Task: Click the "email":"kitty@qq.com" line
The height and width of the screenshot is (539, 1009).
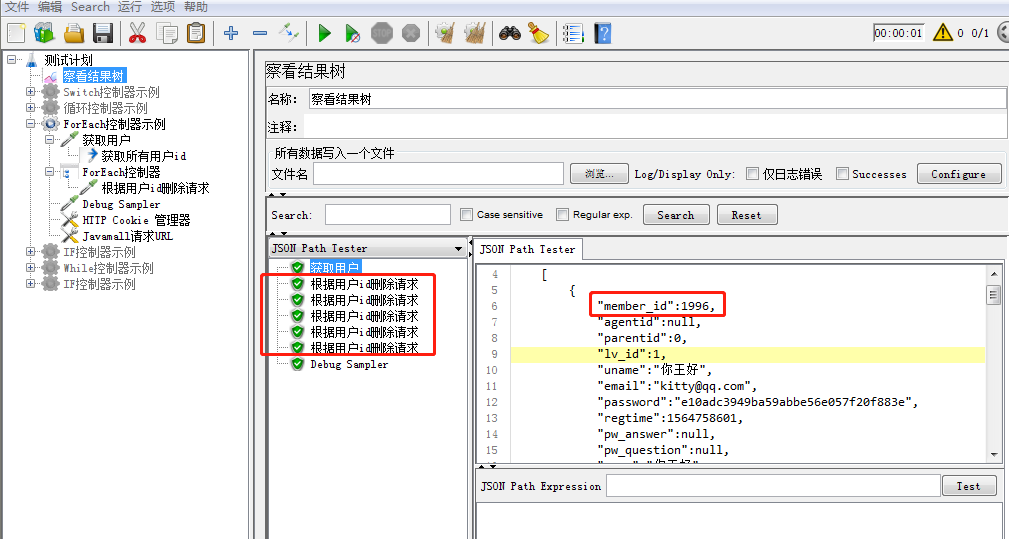Action: [x=677, y=386]
